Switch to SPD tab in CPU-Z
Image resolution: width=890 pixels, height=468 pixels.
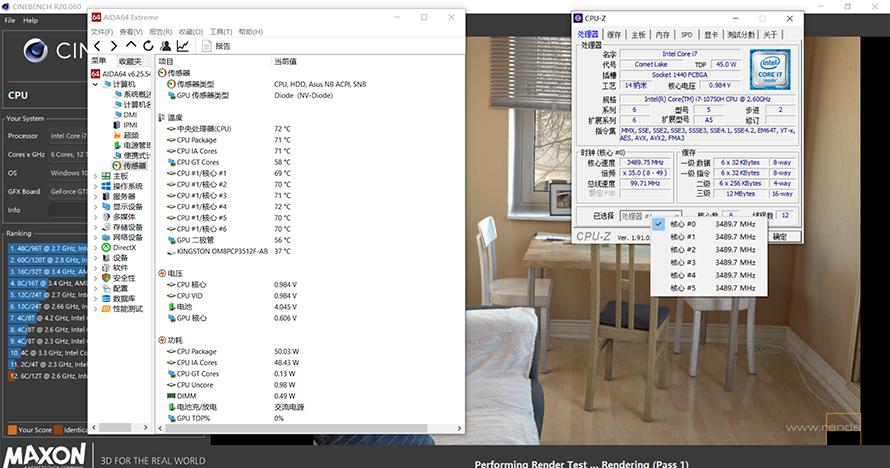(687, 35)
